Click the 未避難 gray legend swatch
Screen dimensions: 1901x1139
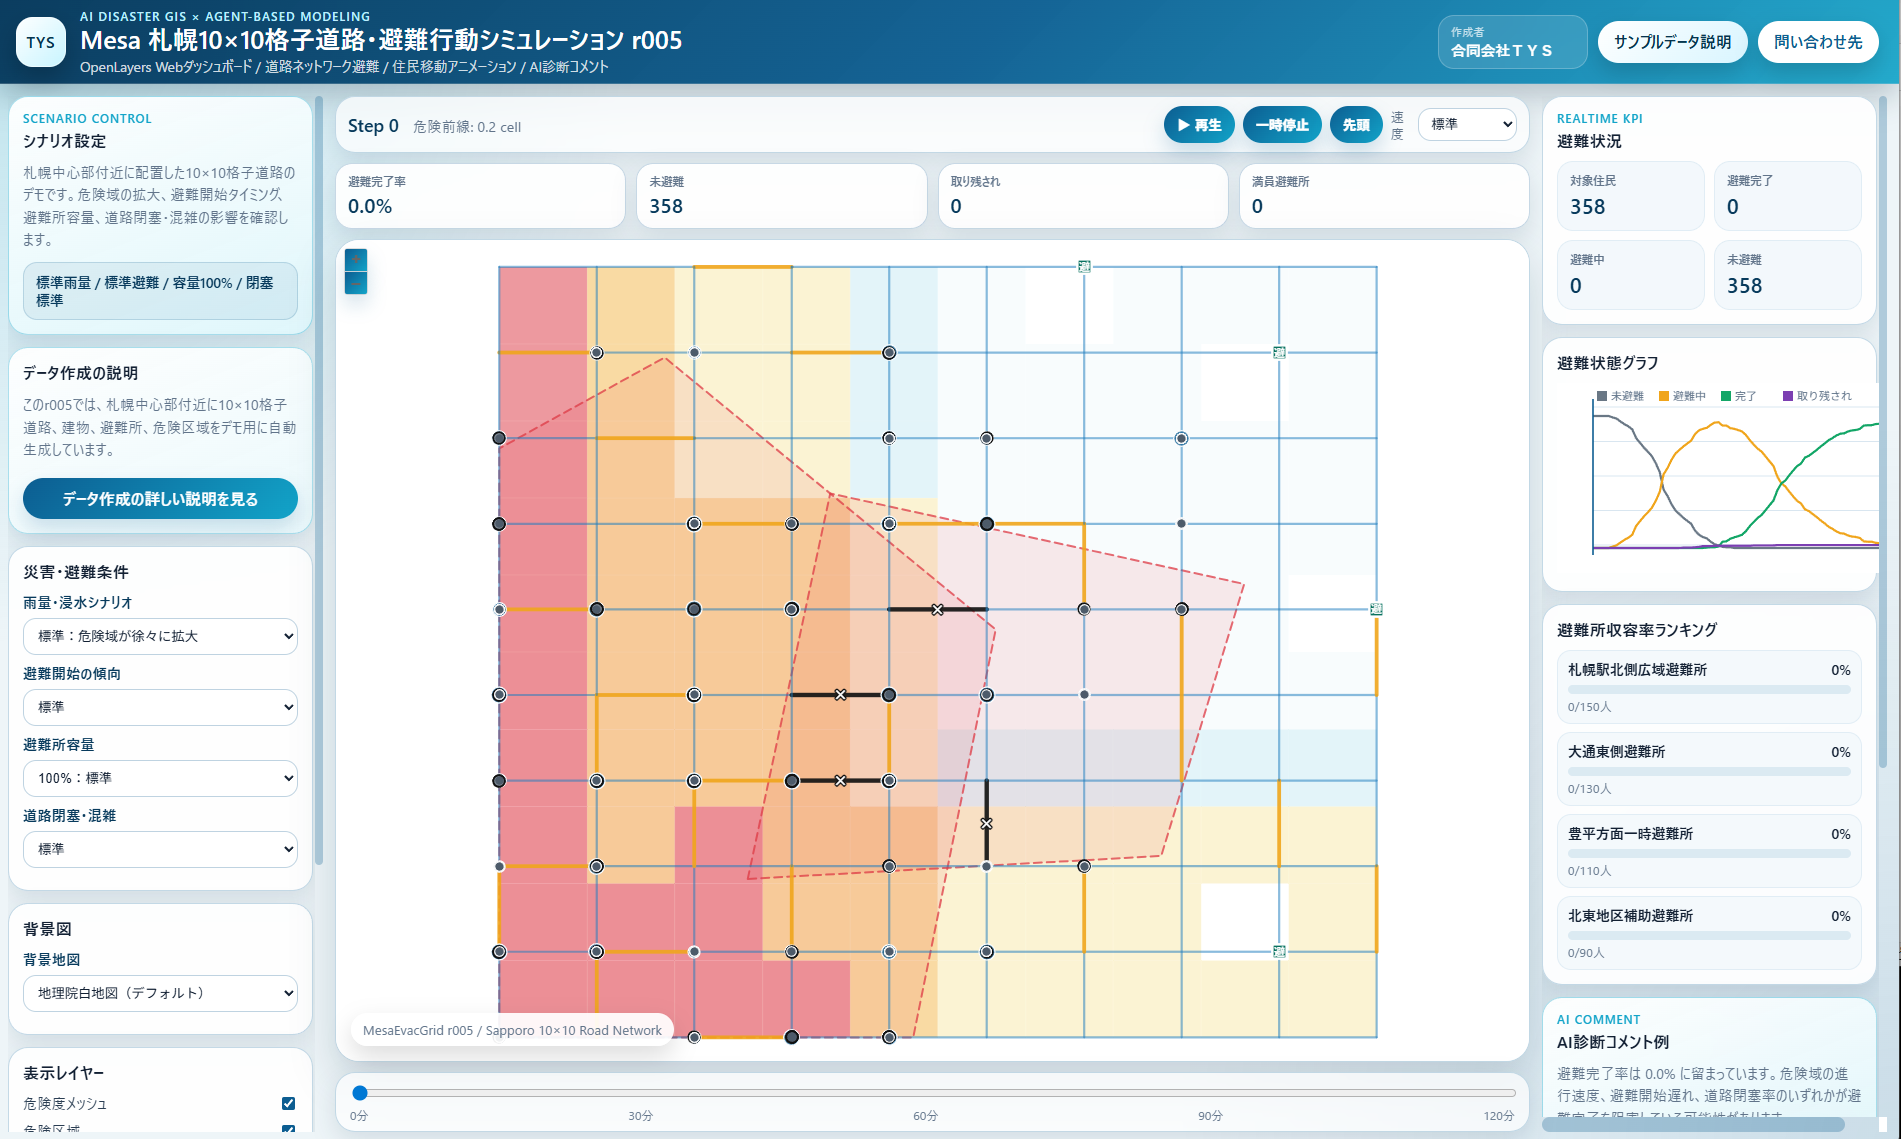(x=1602, y=396)
